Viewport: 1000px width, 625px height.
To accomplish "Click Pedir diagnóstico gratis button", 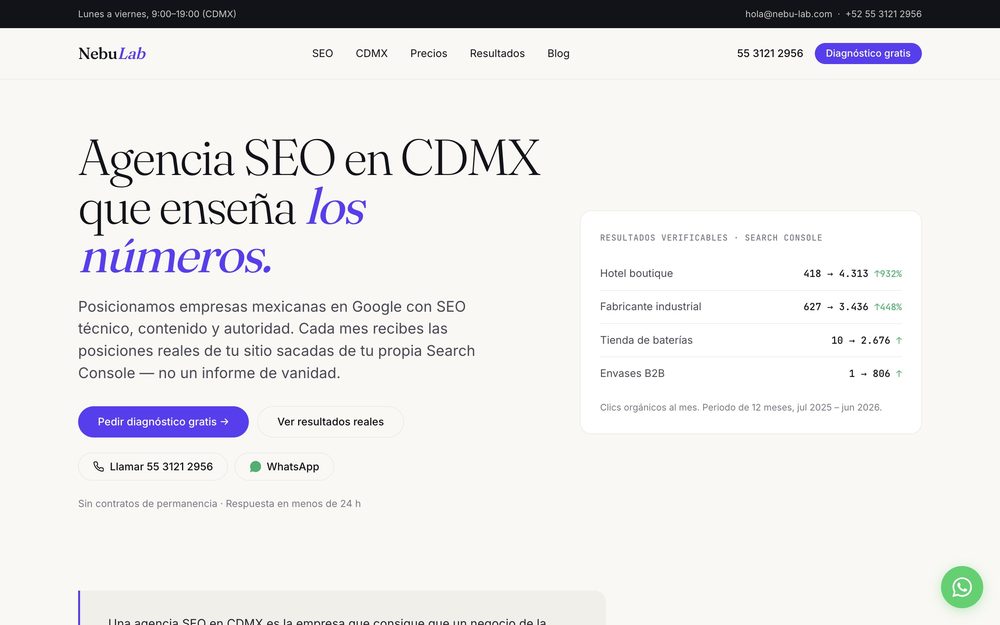I will pos(163,422).
